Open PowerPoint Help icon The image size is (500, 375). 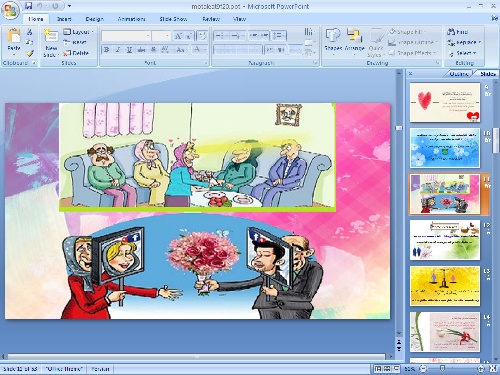495,19
